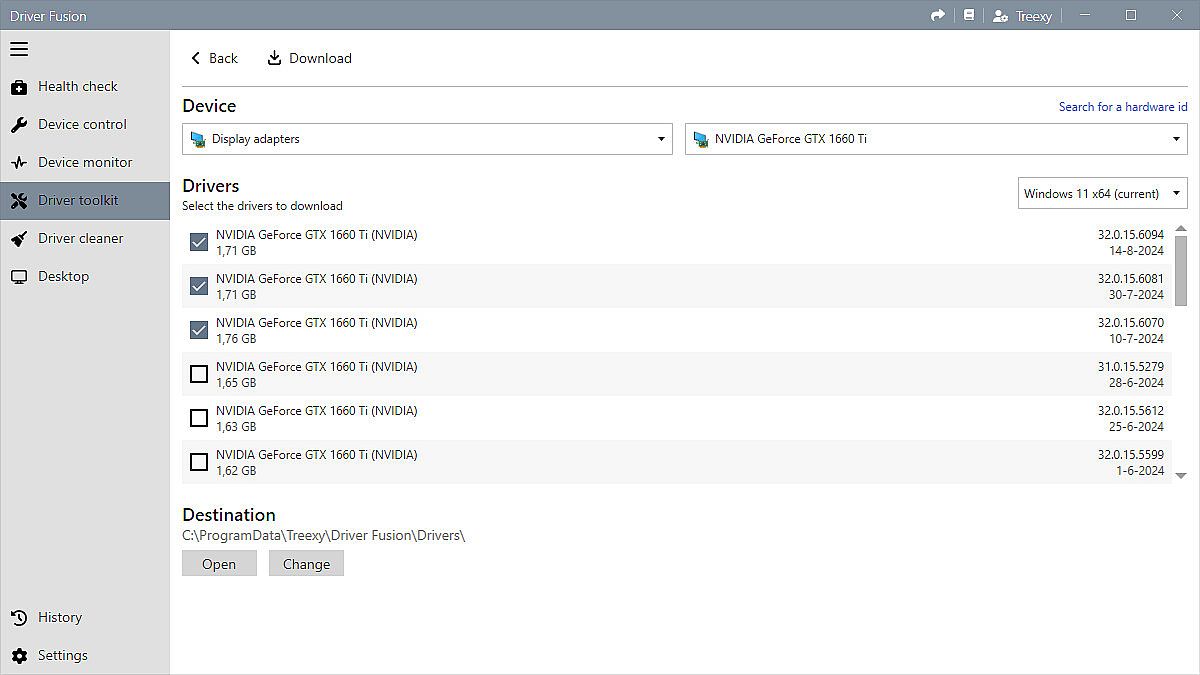This screenshot has height=675, width=1200.
Task: Click the Change destination button
Action: coord(306,564)
